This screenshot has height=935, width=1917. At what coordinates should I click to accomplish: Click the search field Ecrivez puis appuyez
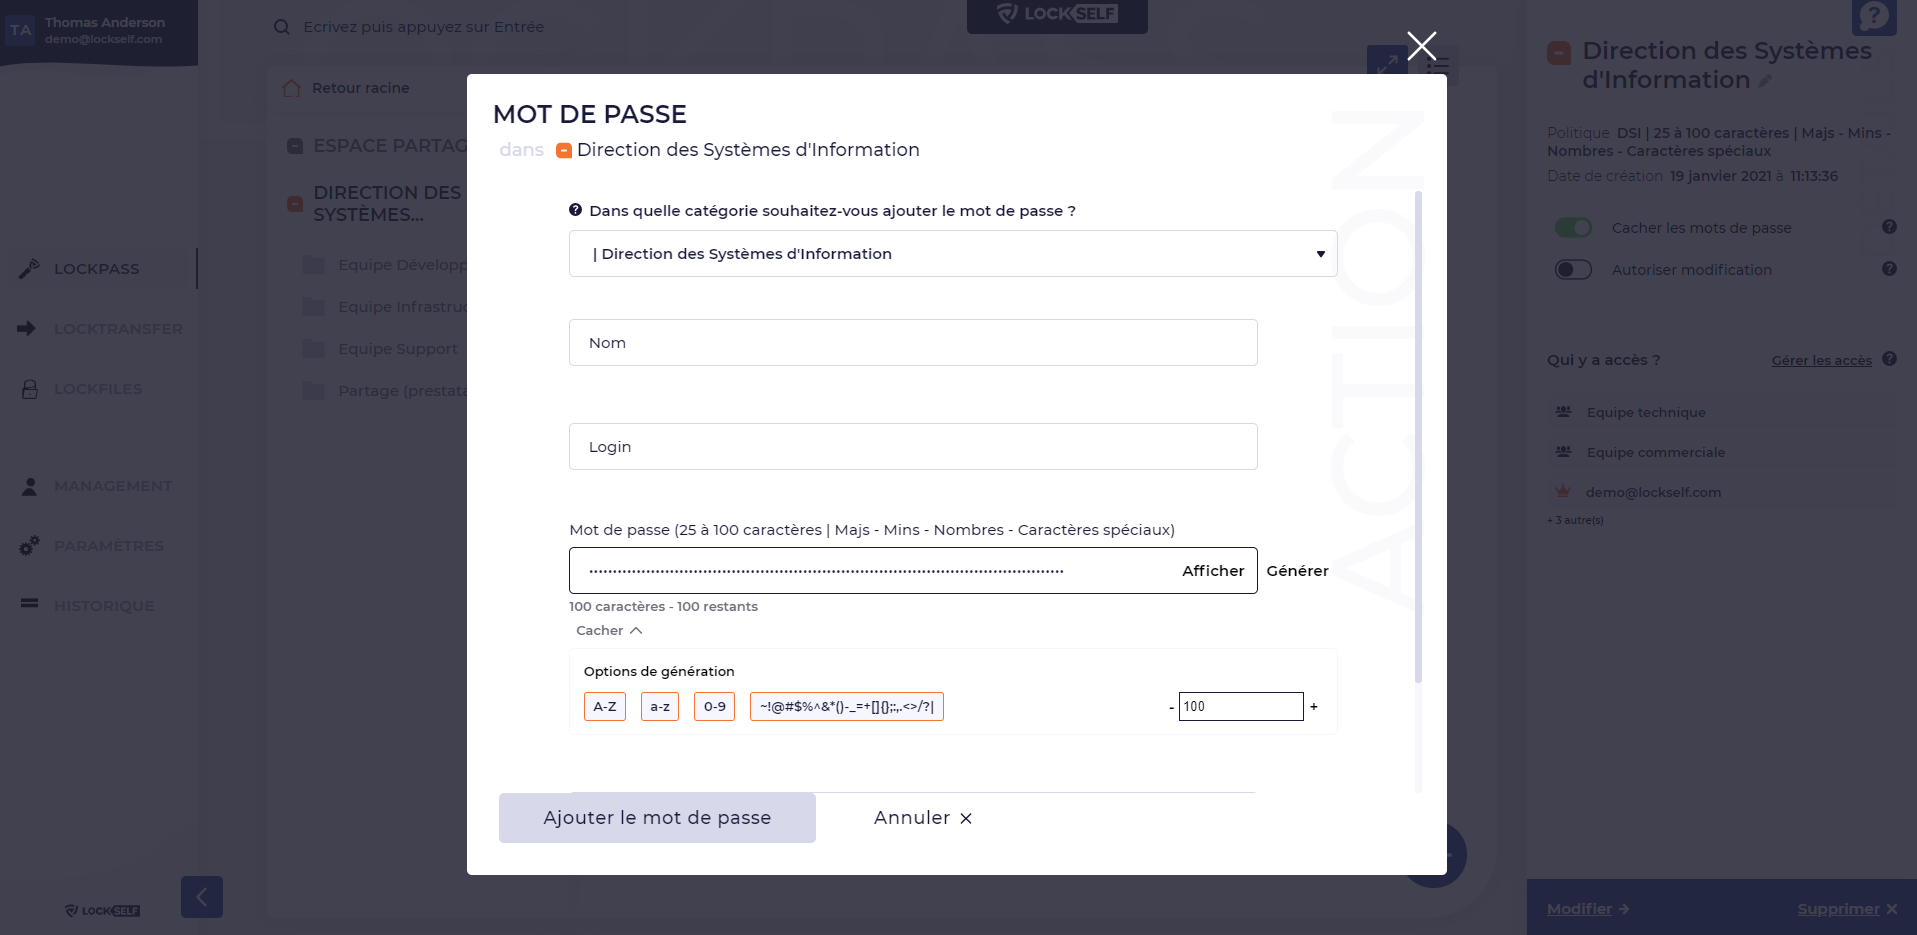[423, 27]
